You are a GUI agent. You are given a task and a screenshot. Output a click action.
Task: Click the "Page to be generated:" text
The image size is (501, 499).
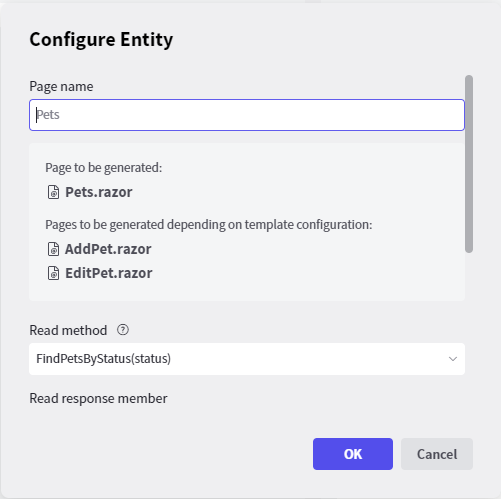[x=104, y=168]
